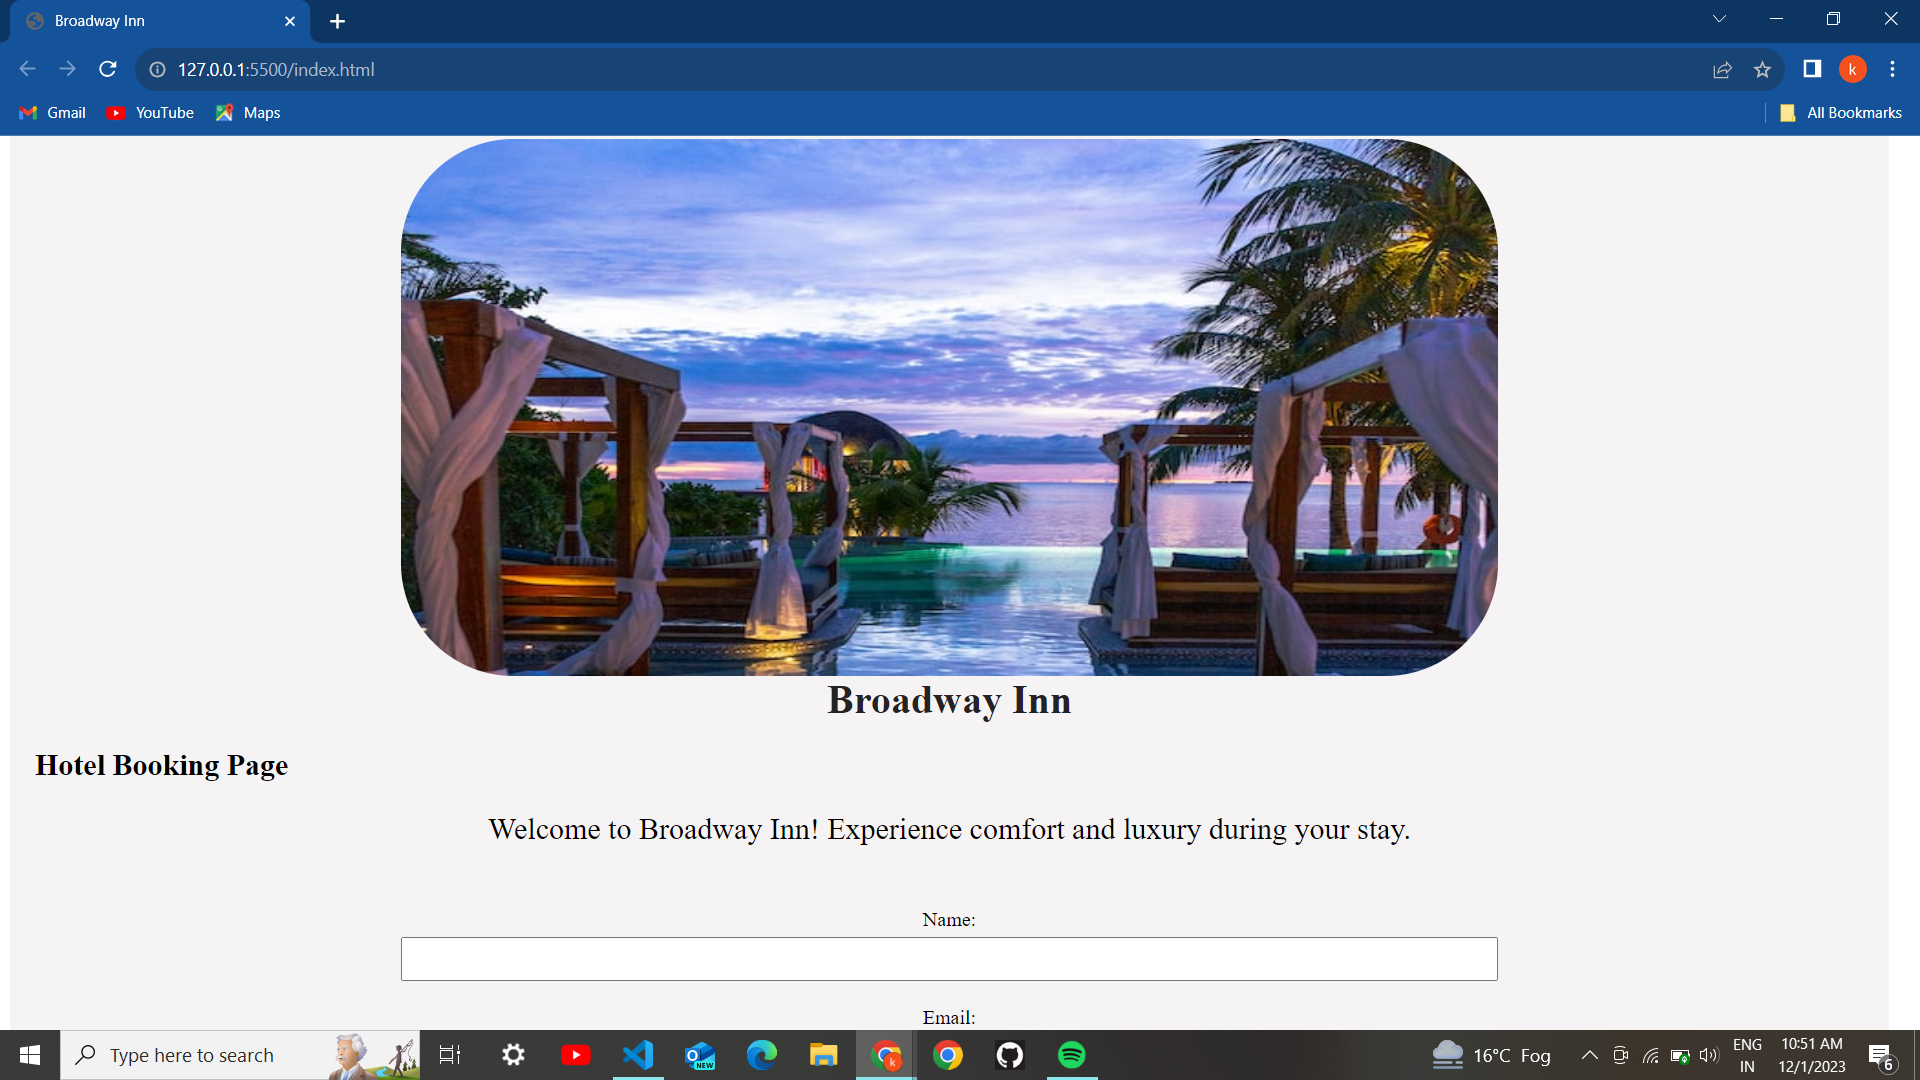Show hidden system tray icons
This screenshot has width=1920, height=1080.
[x=1589, y=1055]
